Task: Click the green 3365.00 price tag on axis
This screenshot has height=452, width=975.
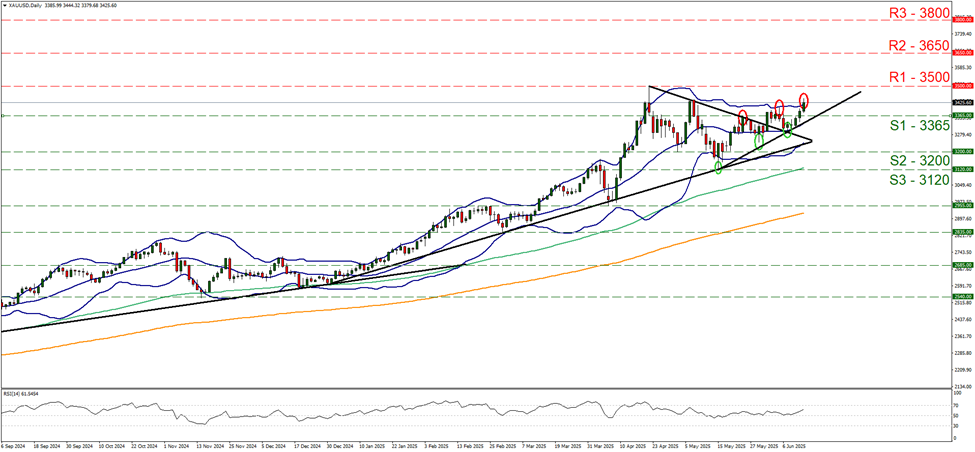Action: (x=961, y=116)
